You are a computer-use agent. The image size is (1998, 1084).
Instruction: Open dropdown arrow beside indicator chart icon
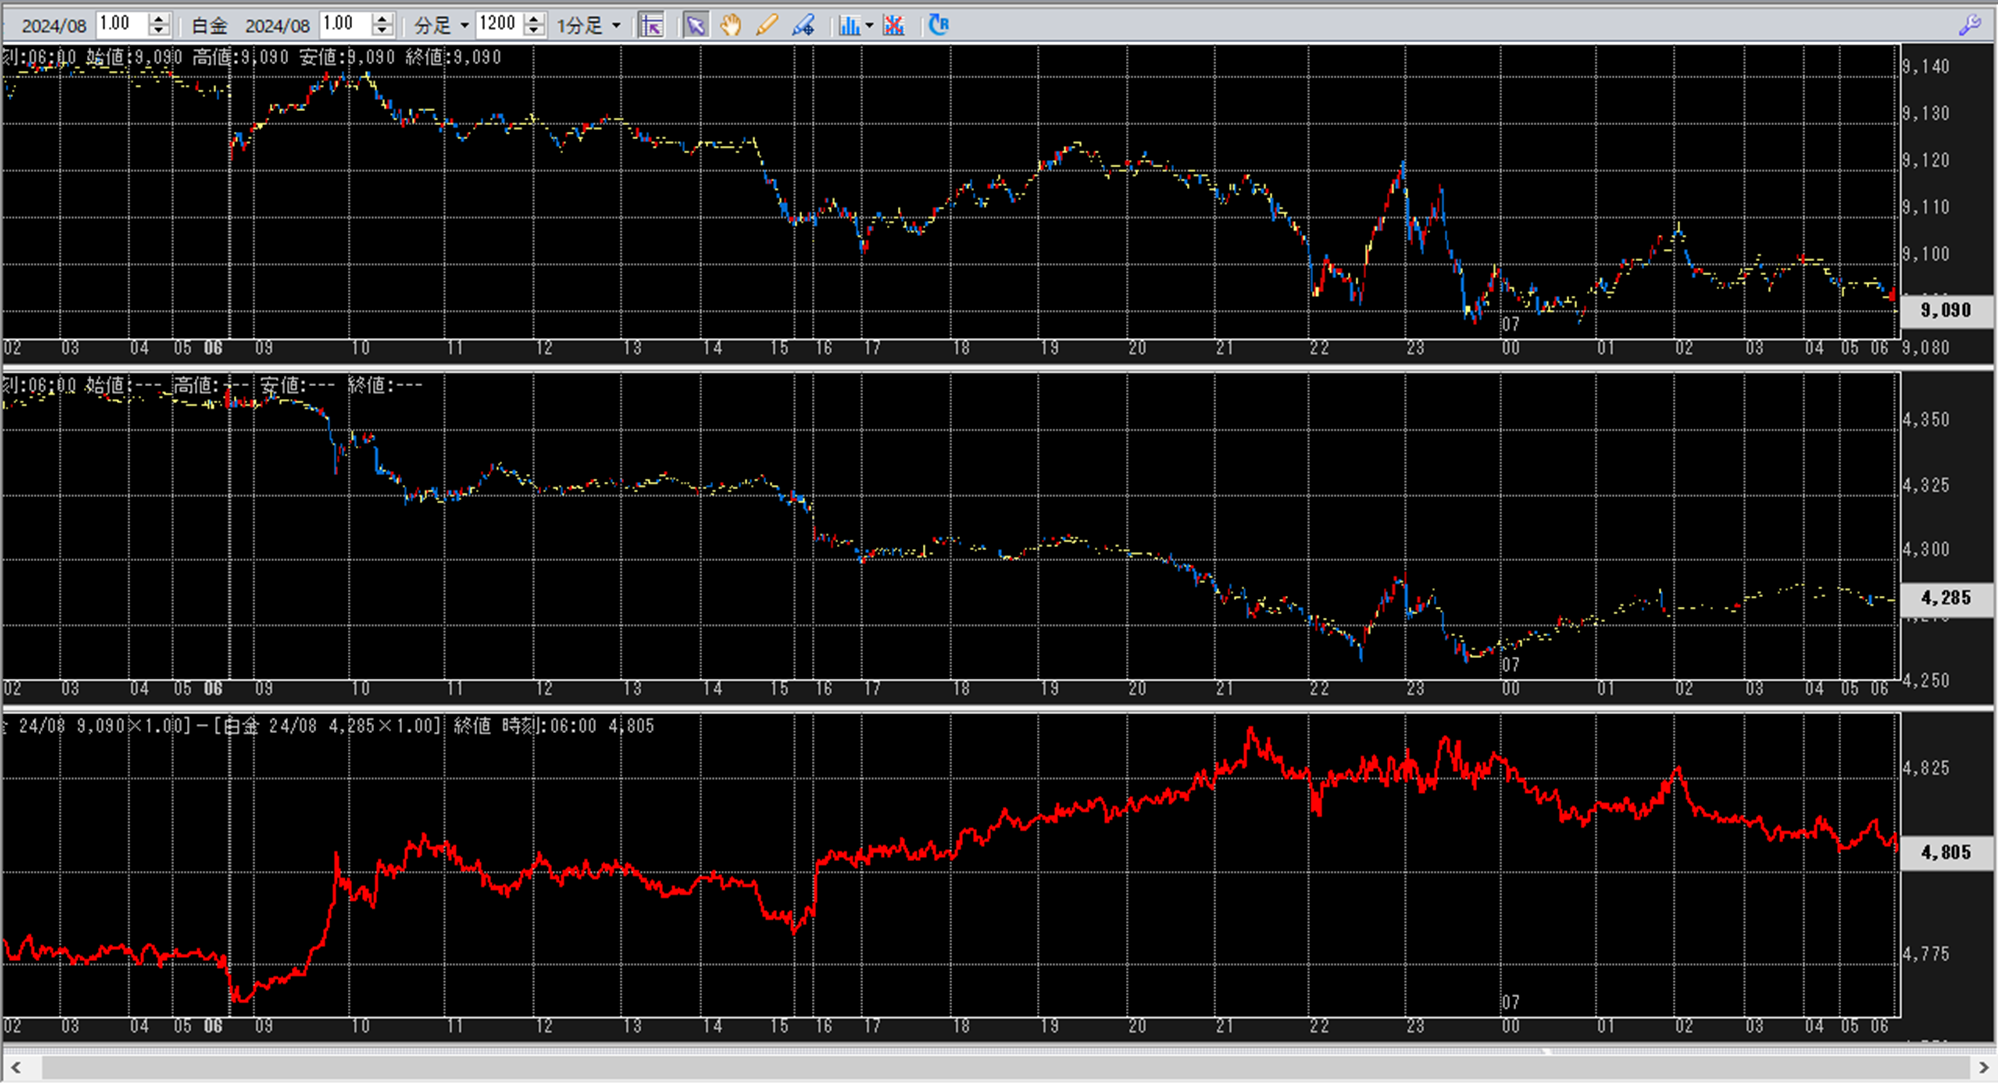[x=869, y=26]
